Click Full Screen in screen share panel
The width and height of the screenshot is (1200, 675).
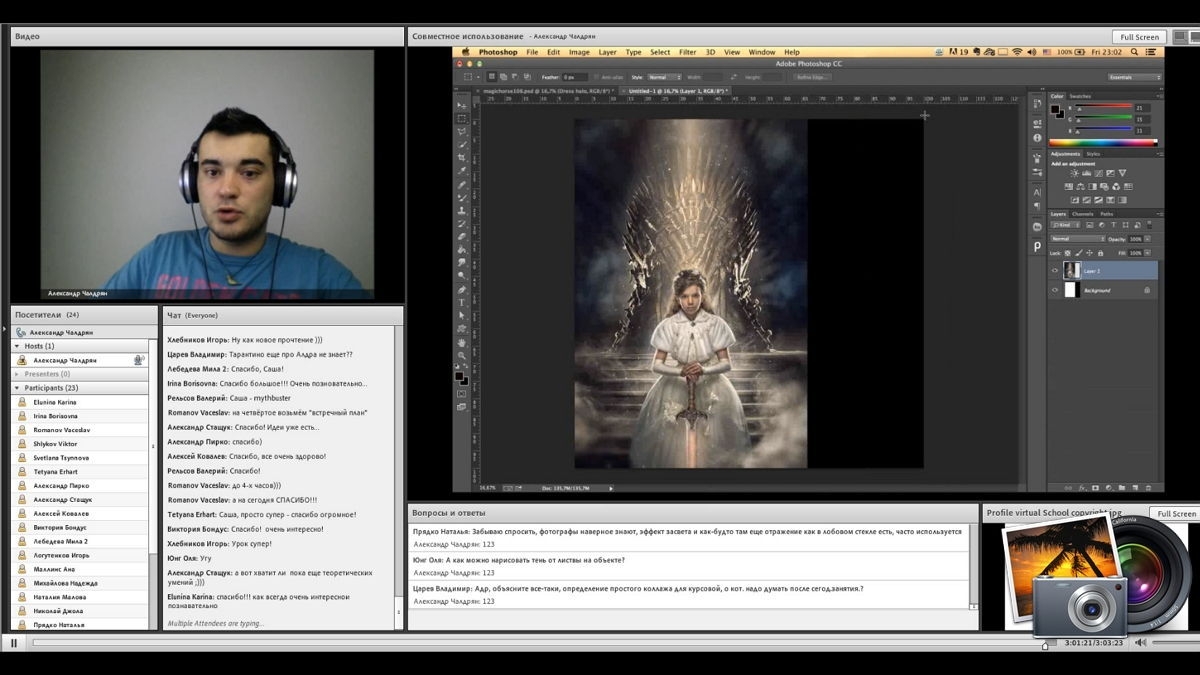click(1140, 37)
